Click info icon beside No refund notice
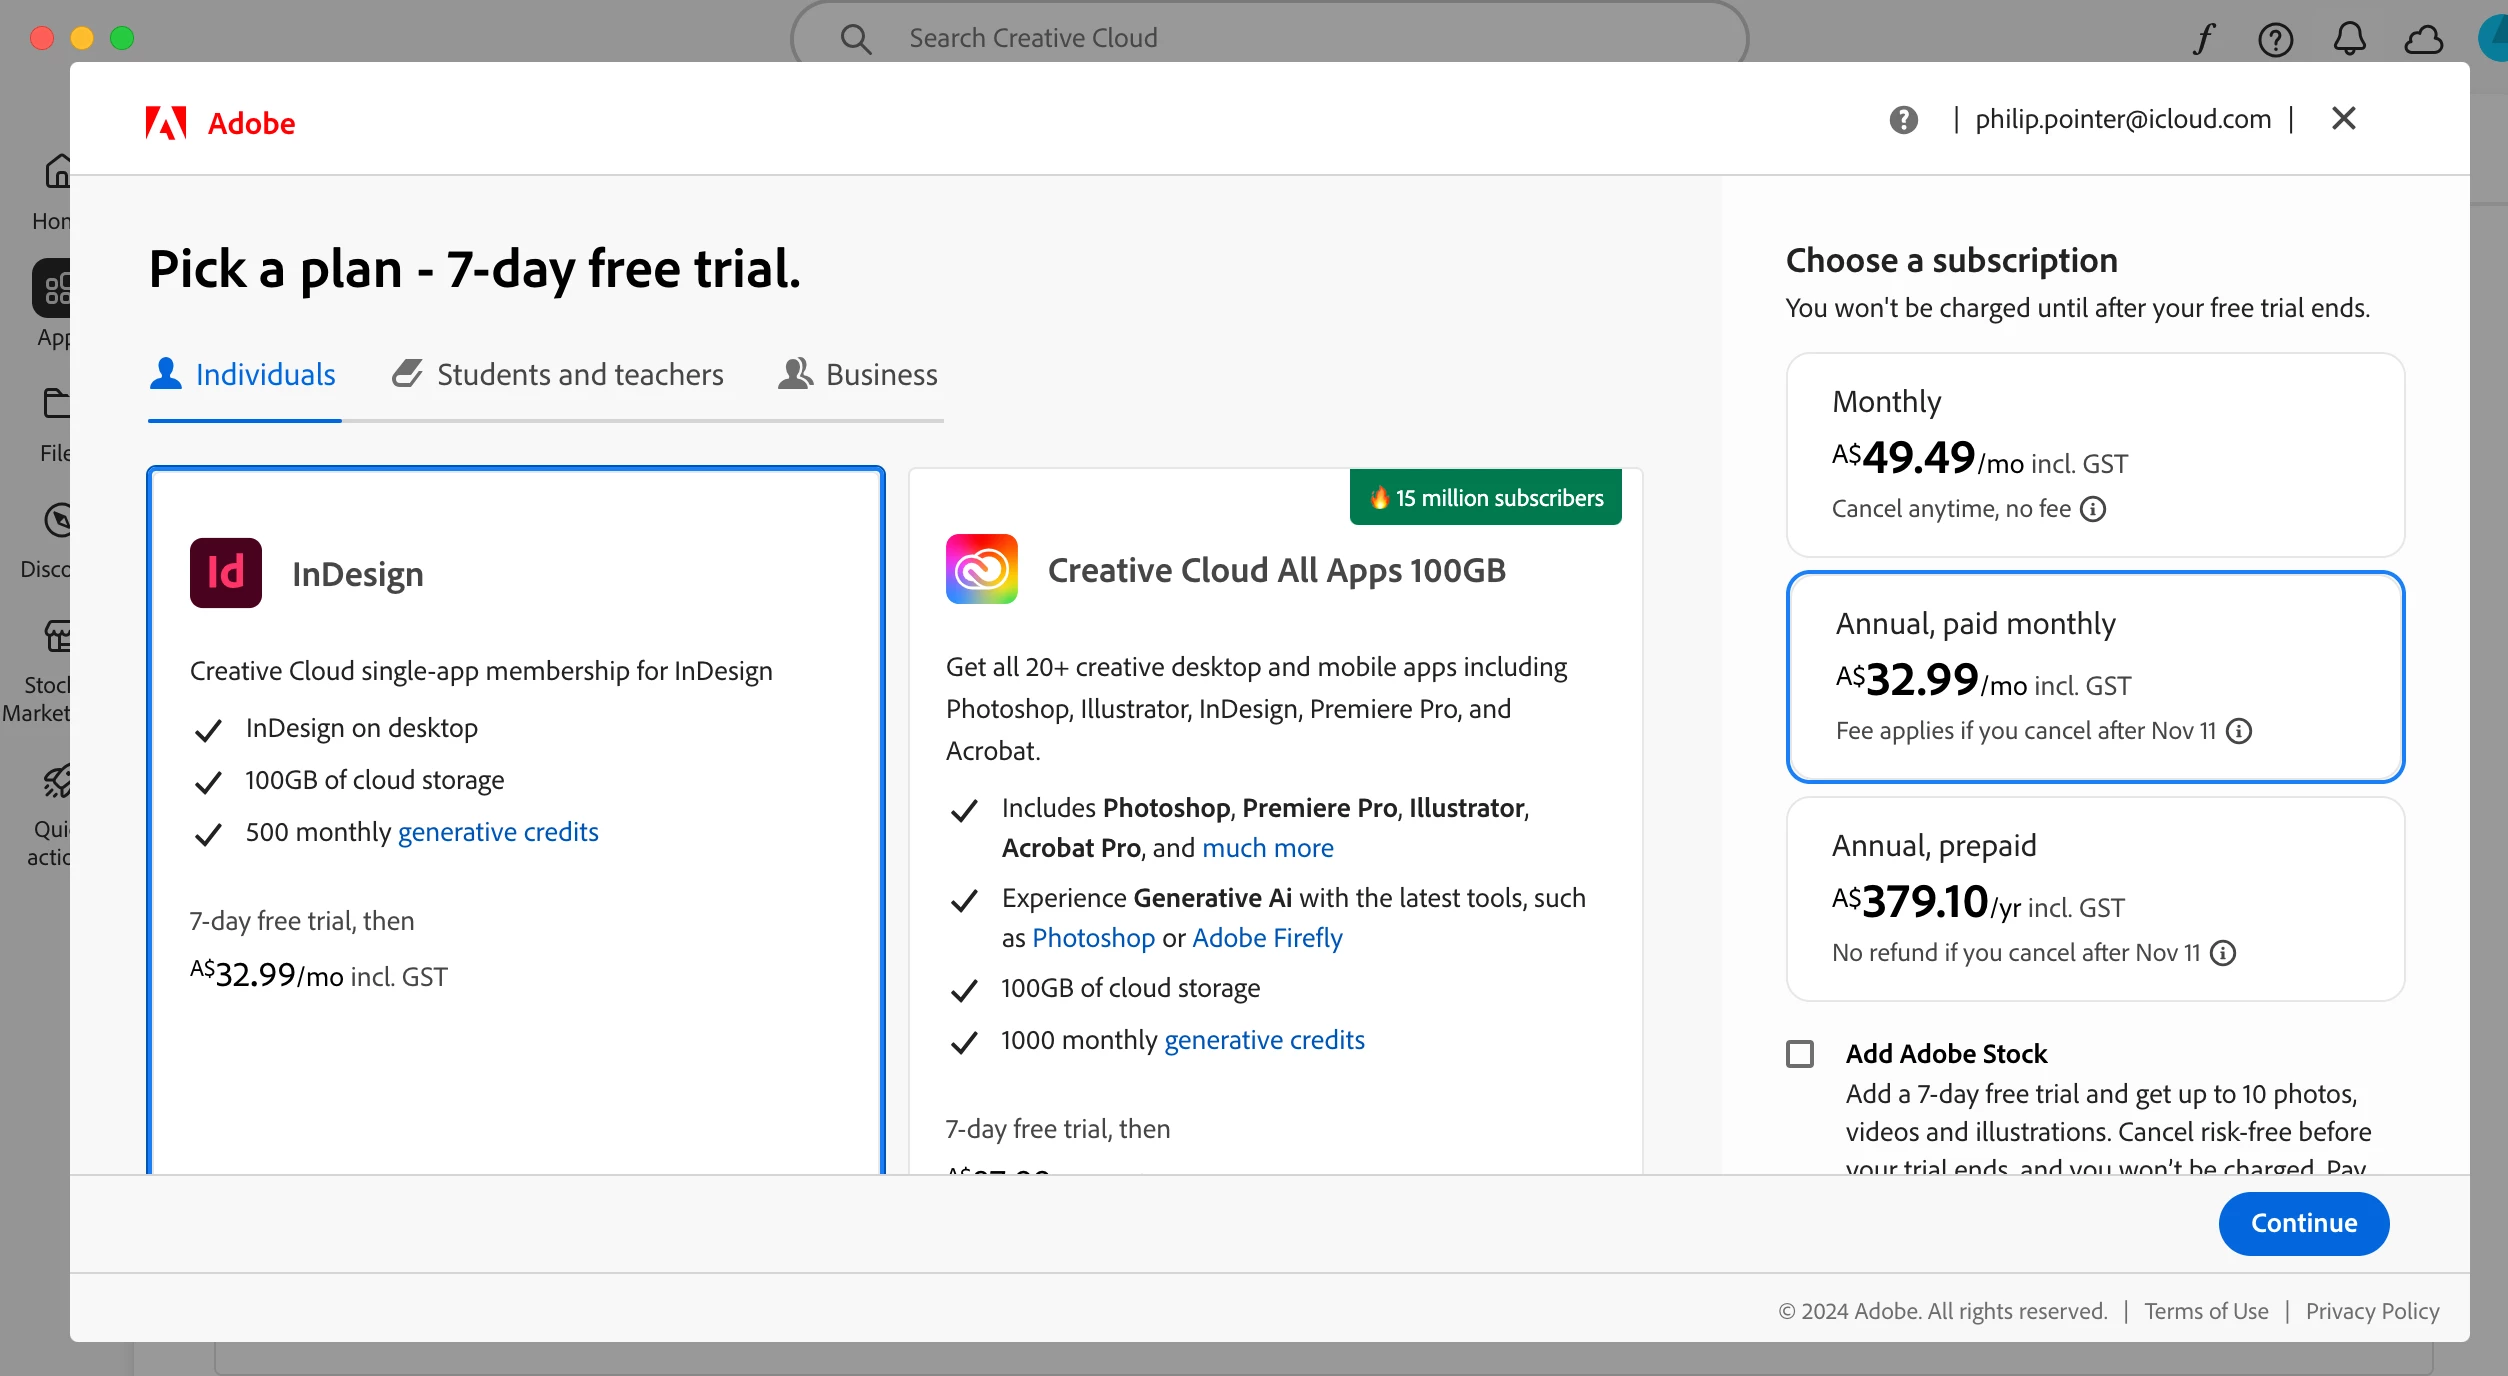This screenshot has height=1376, width=2508. [2223, 953]
